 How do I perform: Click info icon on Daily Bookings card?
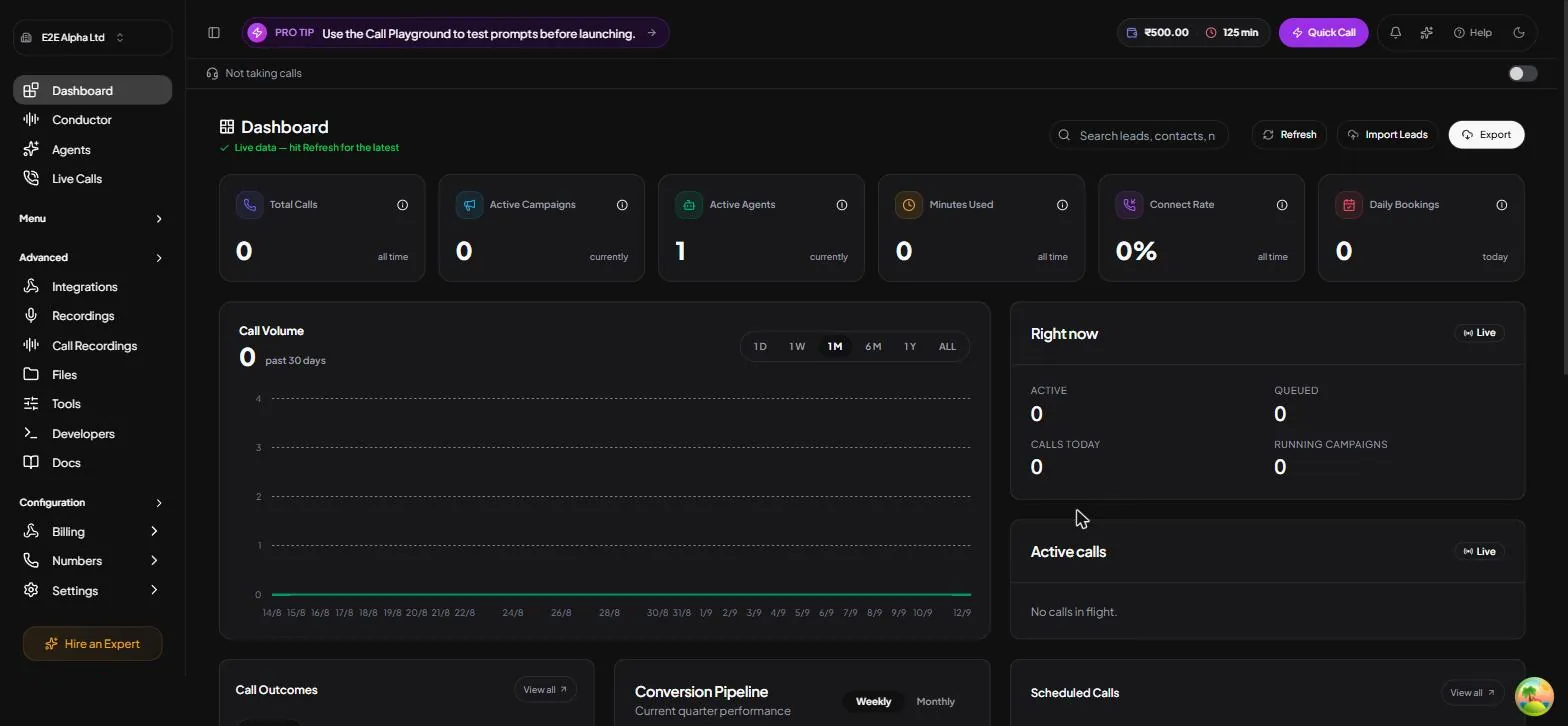coord(1502,205)
